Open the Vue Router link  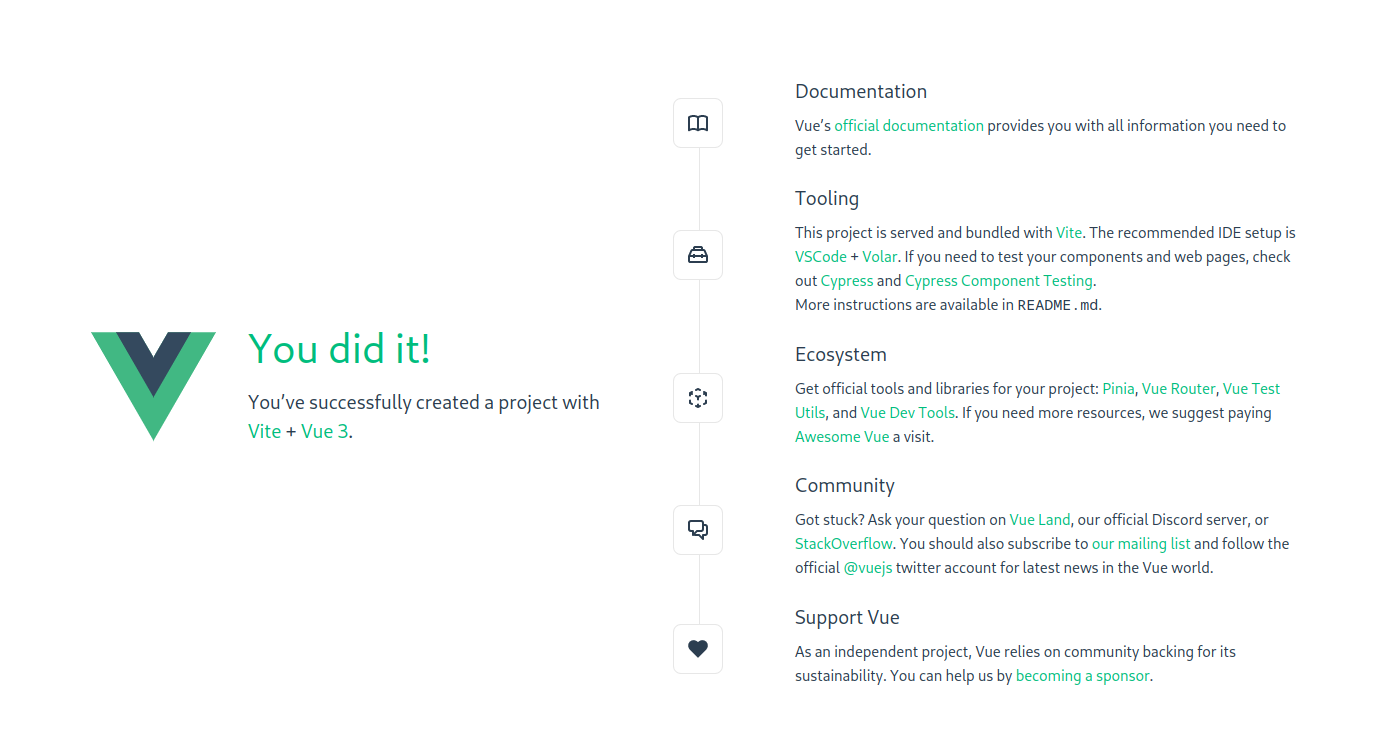1179,388
